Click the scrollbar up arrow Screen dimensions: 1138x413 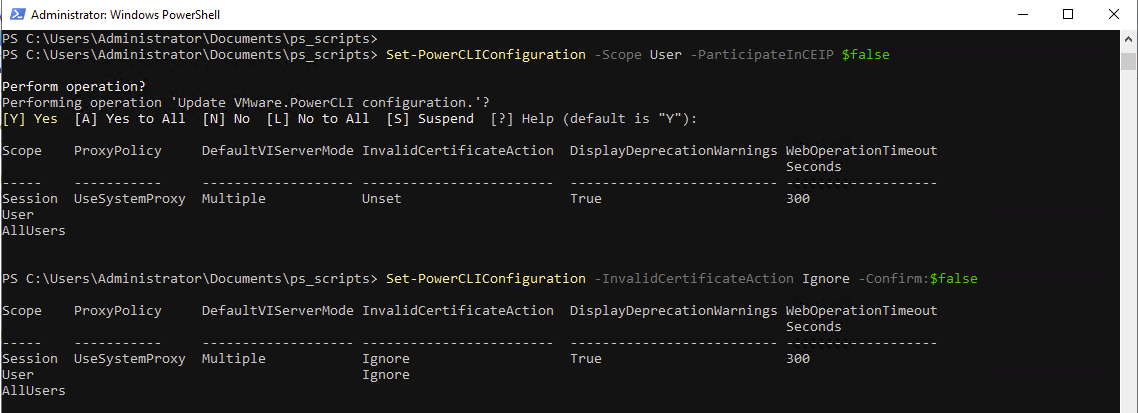tap(1129, 38)
